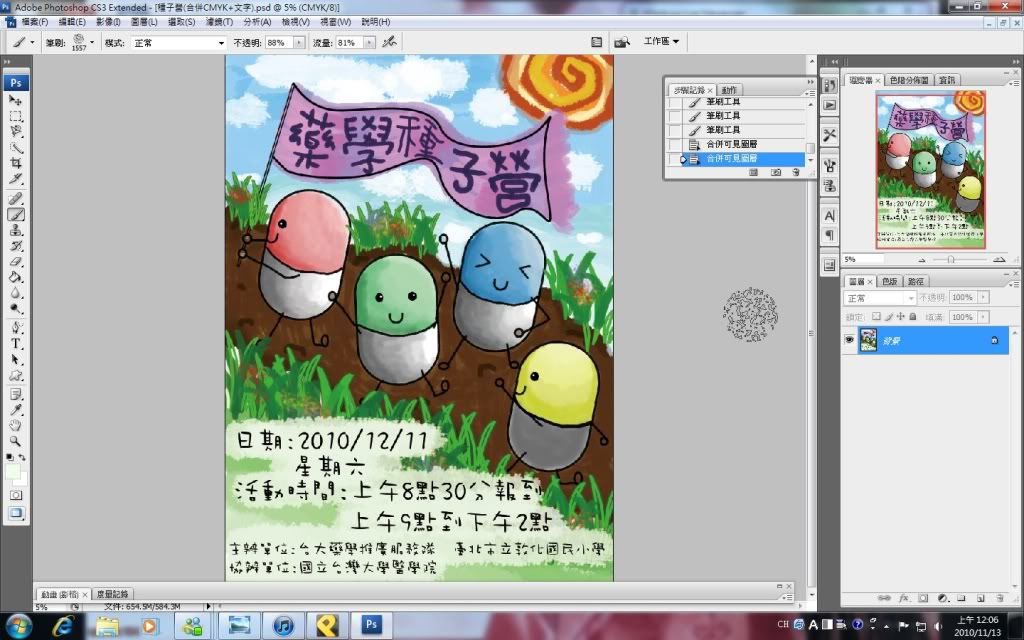Open the 模式 blend mode dropdown in the options bar
The image size is (1024, 640).
pyautogui.click(x=179, y=43)
